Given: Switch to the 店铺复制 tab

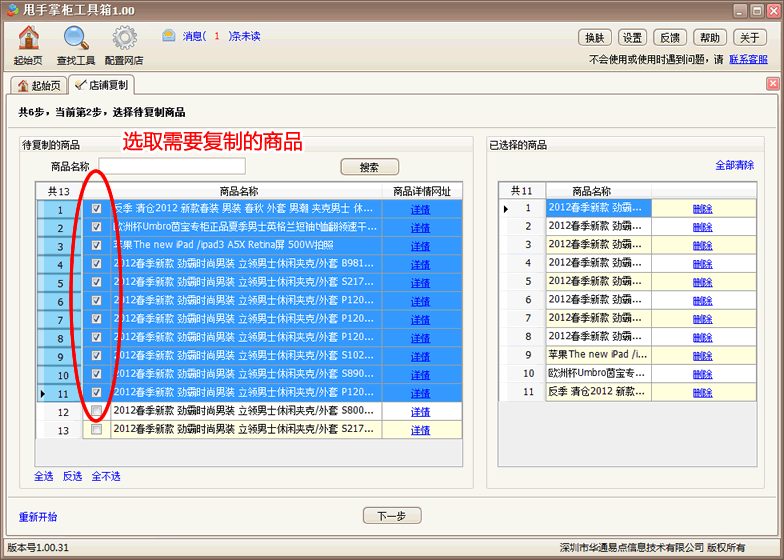Looking at the screenshot, I should point(102,85).
